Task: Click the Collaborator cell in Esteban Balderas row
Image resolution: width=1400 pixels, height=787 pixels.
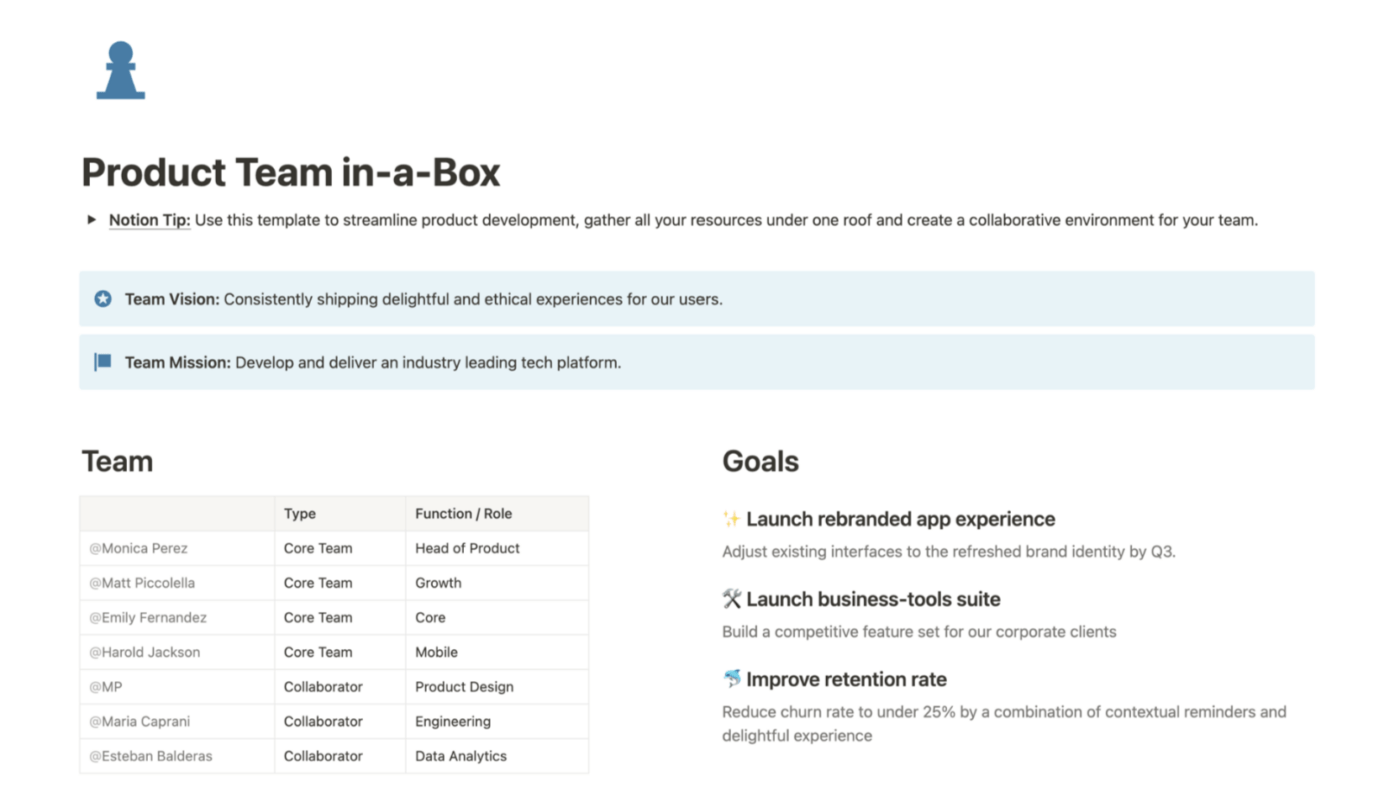Action: click(x=340, y=756)
